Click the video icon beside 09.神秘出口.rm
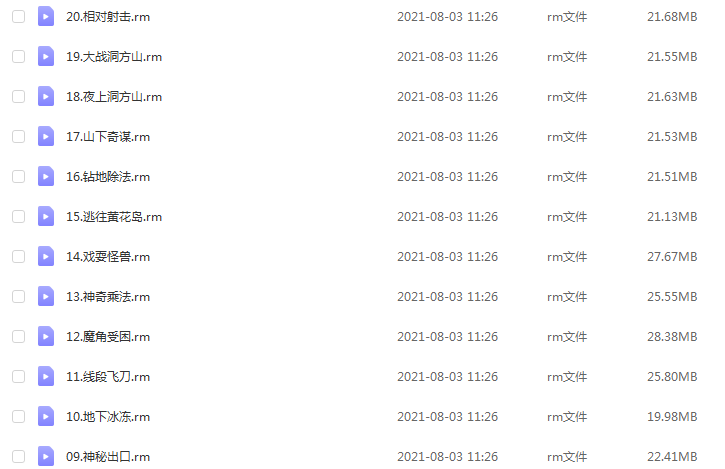 [x=46, y=457]
